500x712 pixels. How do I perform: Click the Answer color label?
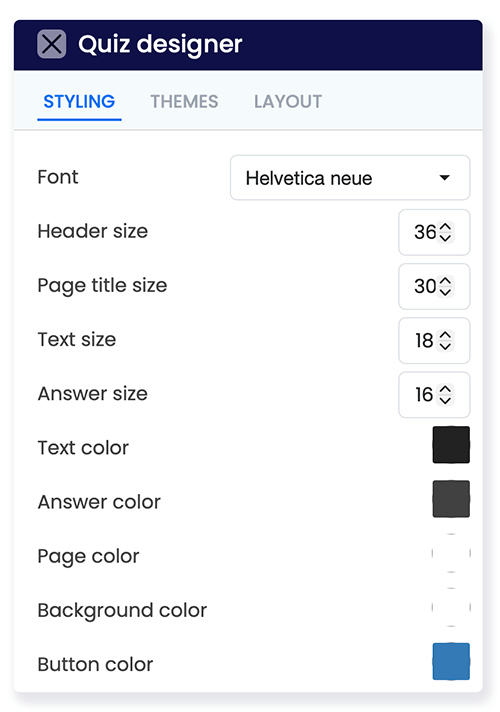pyautogui.click(x=99, y=502)
